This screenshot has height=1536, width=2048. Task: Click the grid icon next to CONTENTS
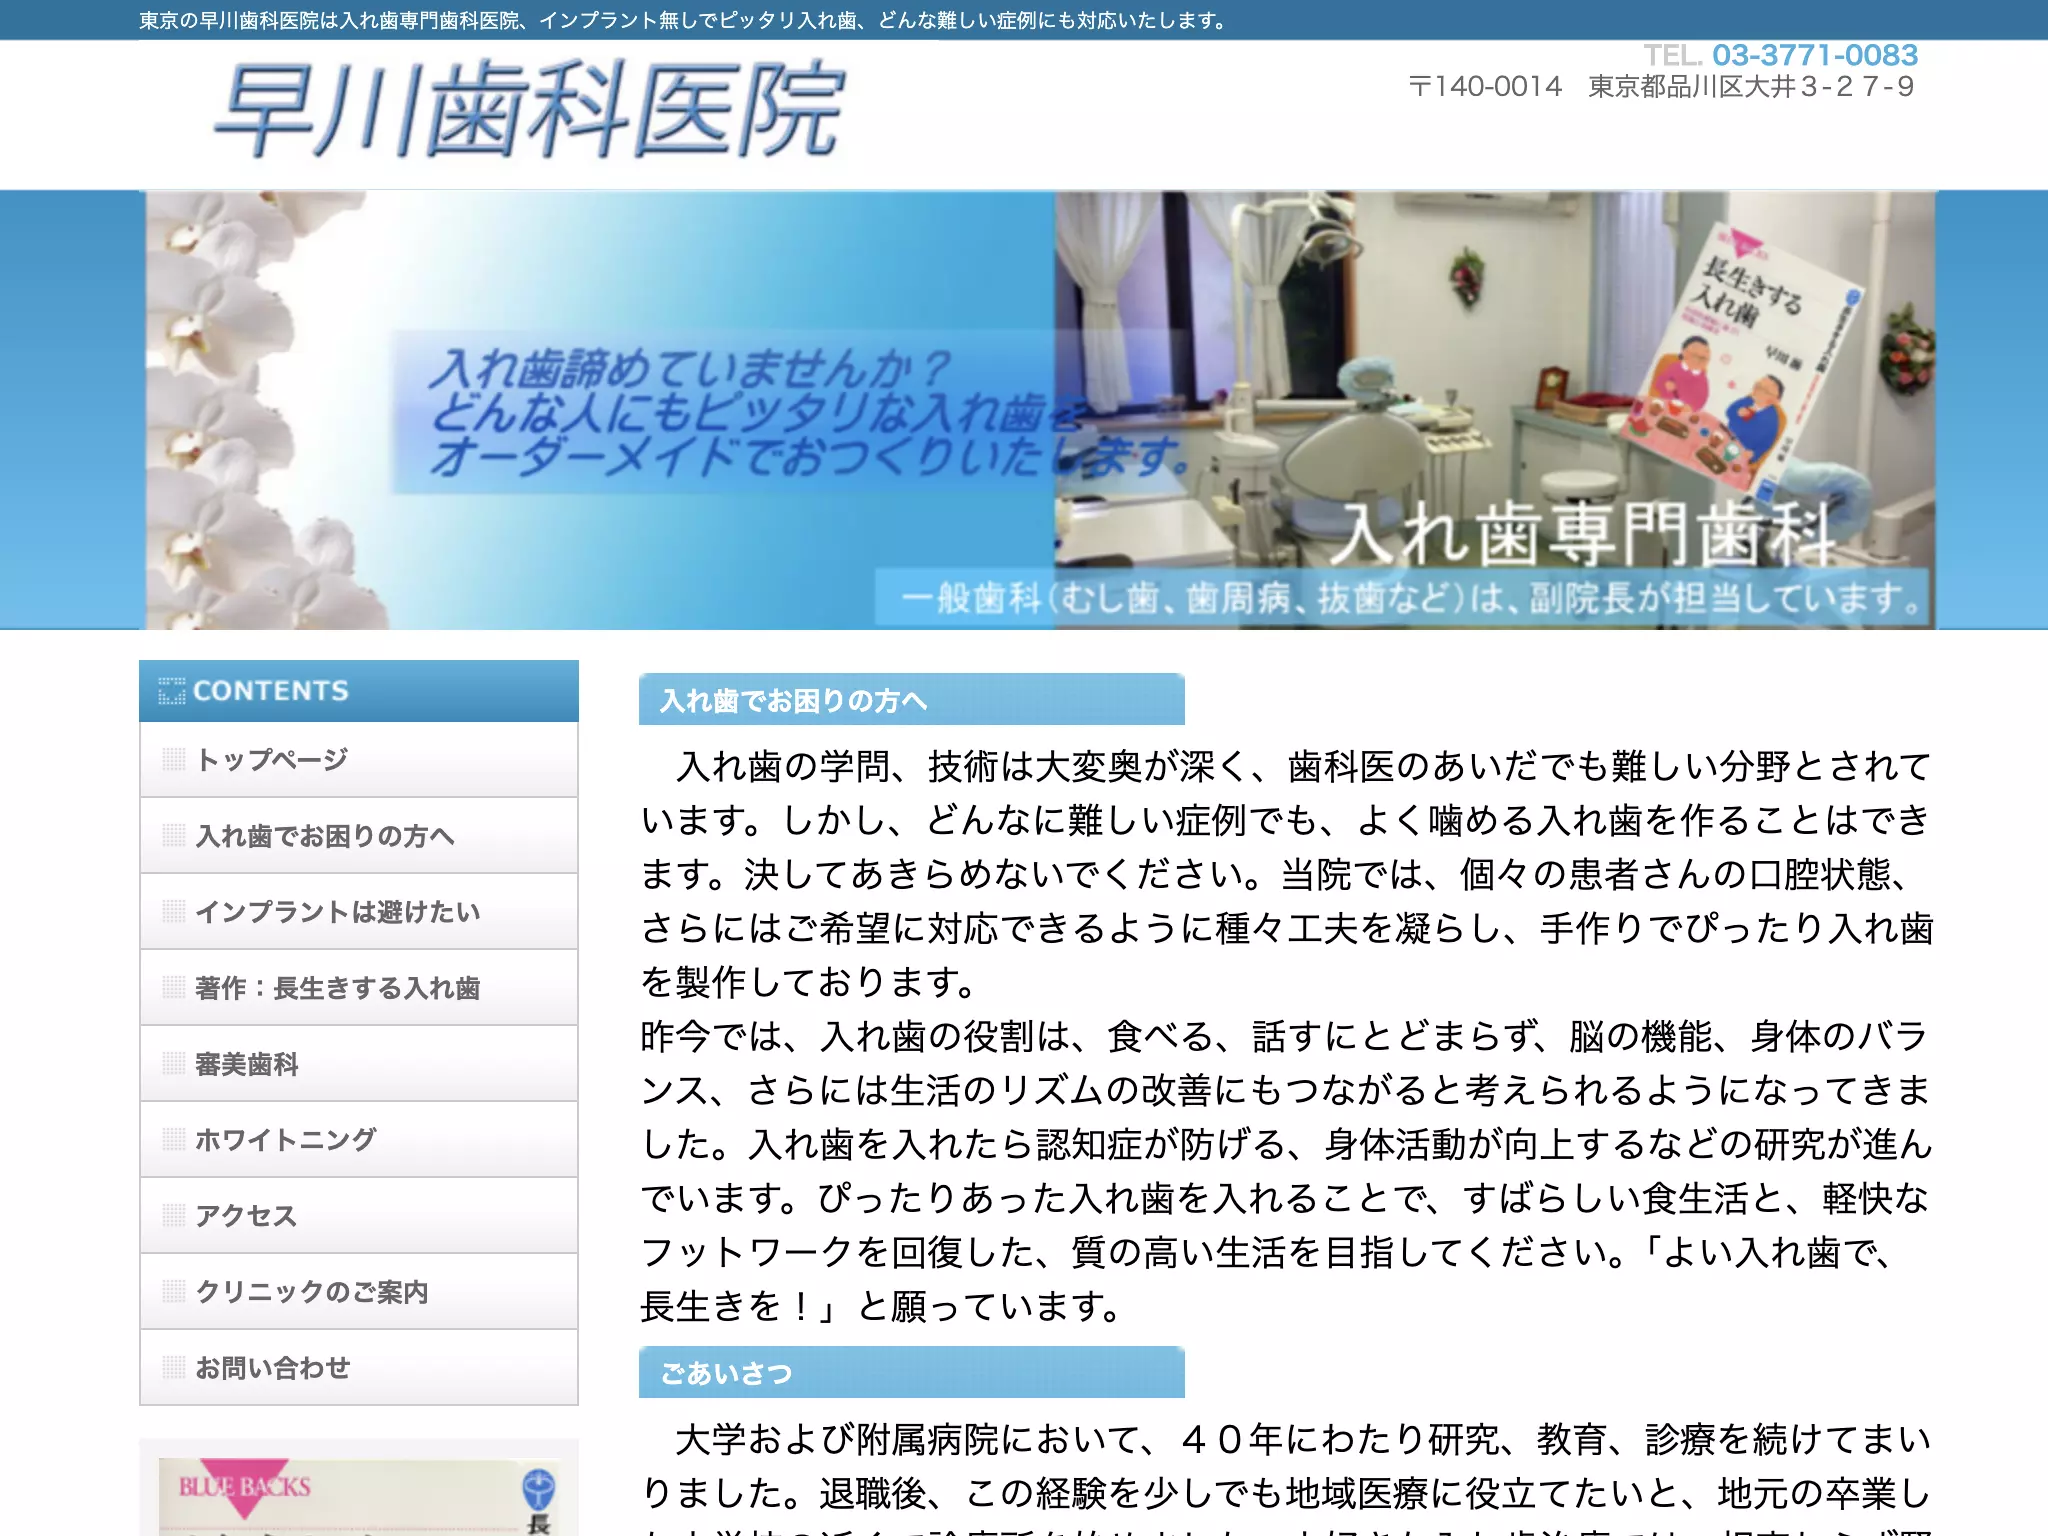coord(172,691)
